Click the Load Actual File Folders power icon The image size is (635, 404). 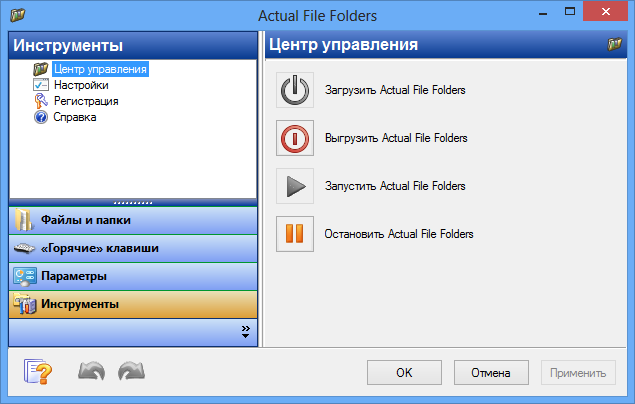294,90
